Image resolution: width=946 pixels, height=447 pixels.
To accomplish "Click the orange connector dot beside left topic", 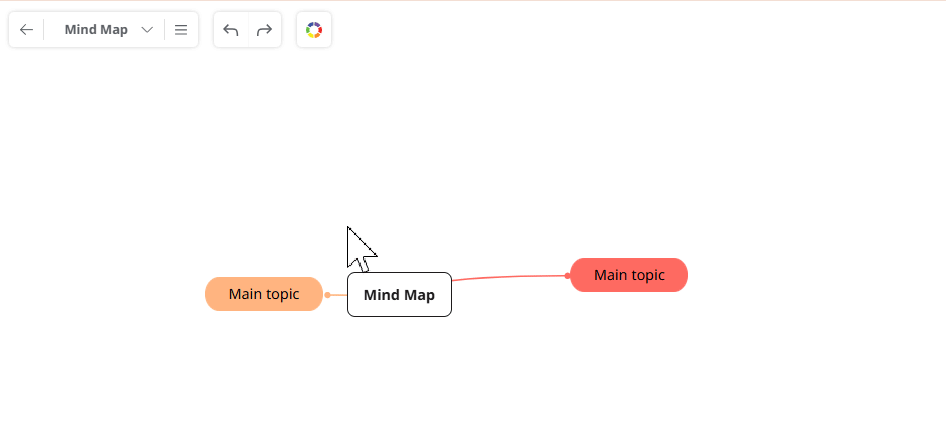I will (327, 295).
